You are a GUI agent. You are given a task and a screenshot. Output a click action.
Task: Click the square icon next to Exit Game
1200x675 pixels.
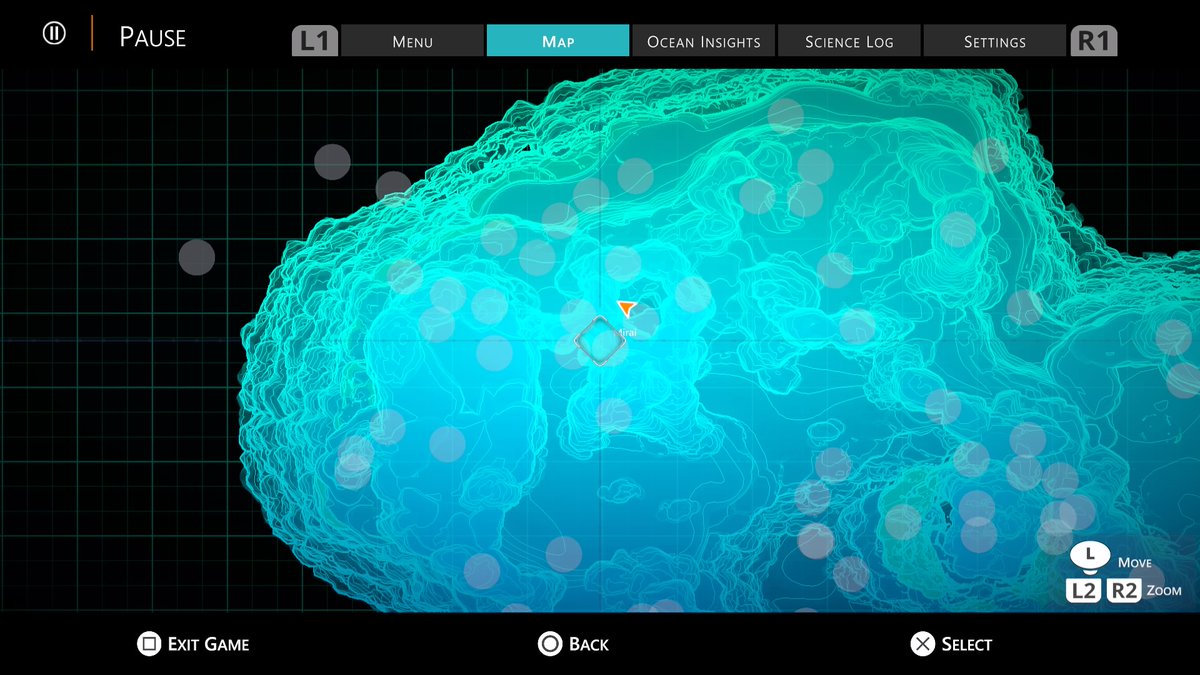149,644
